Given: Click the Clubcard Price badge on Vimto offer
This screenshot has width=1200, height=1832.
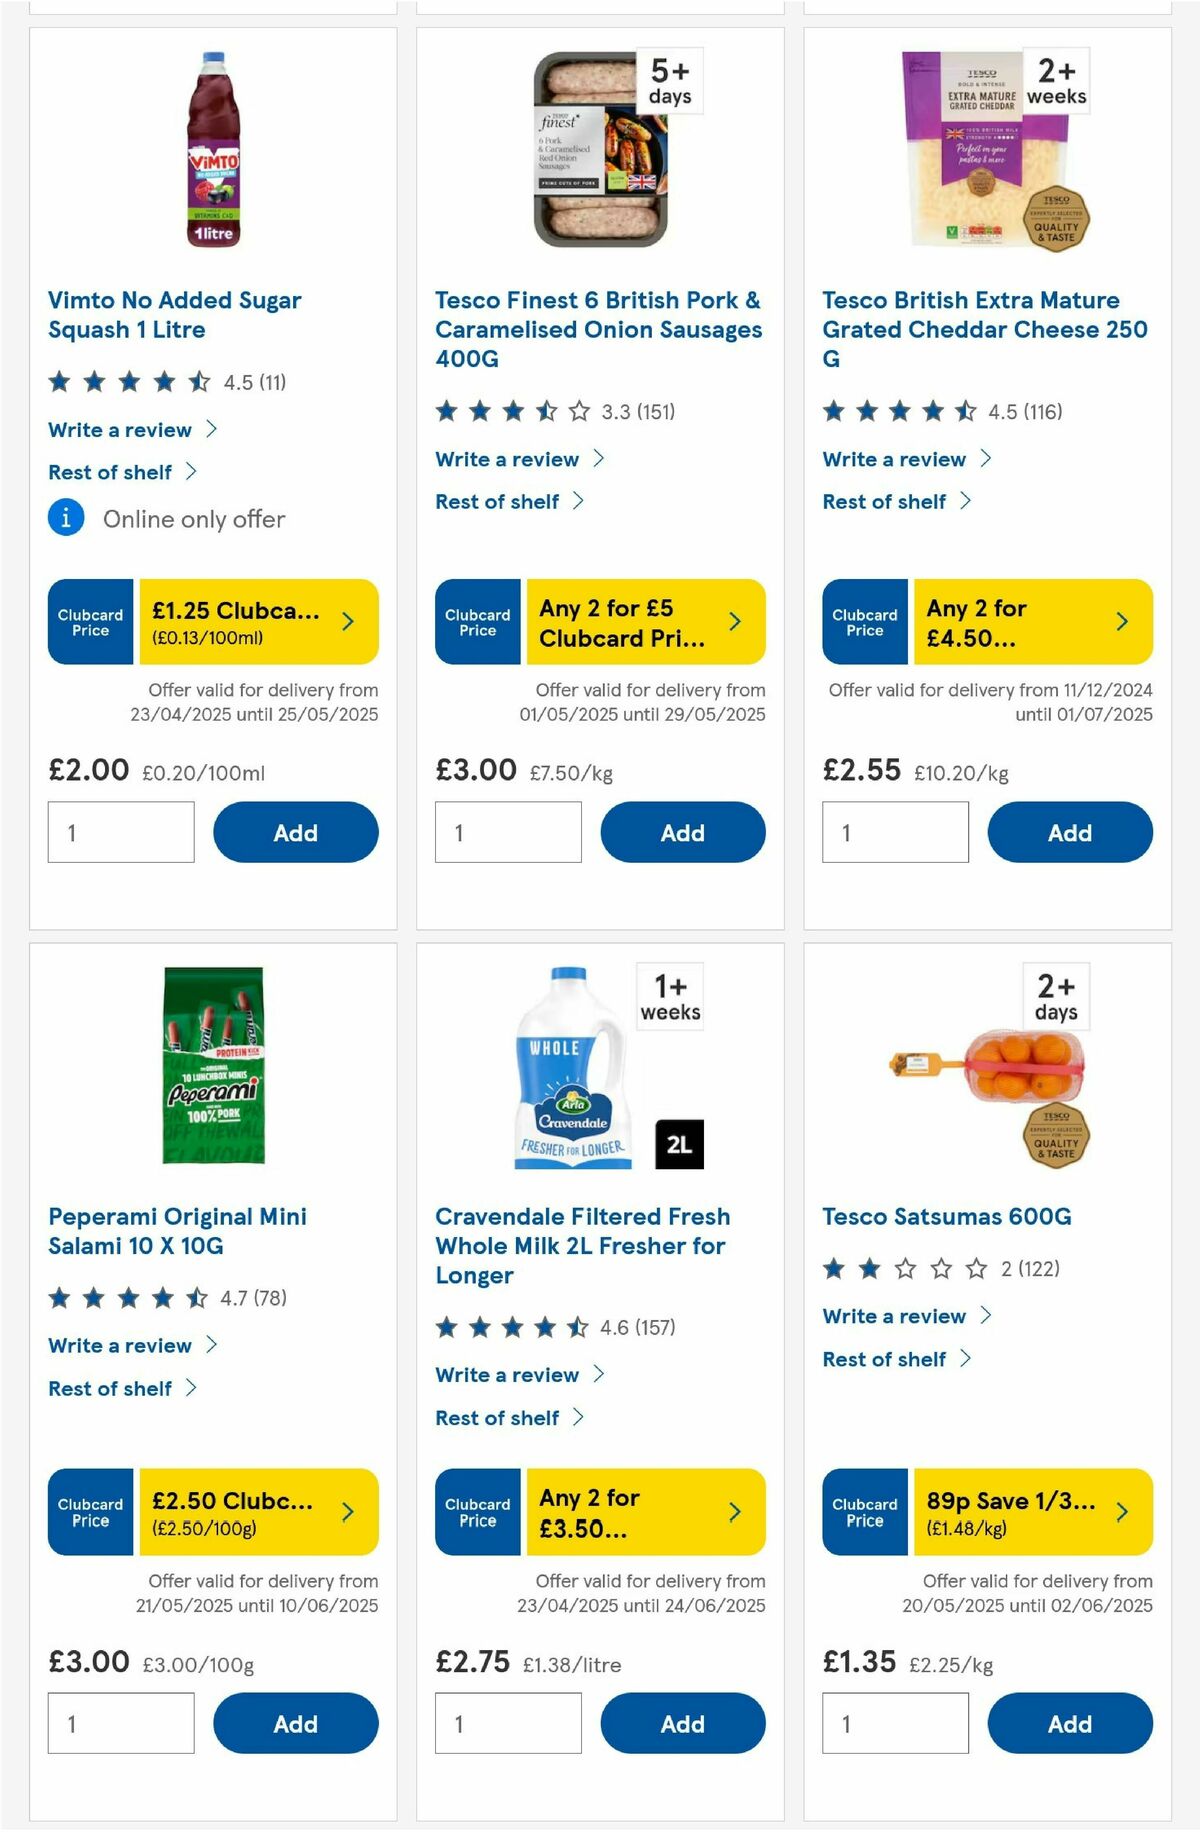Looking at the screenshot, I should tap(89, 621).
